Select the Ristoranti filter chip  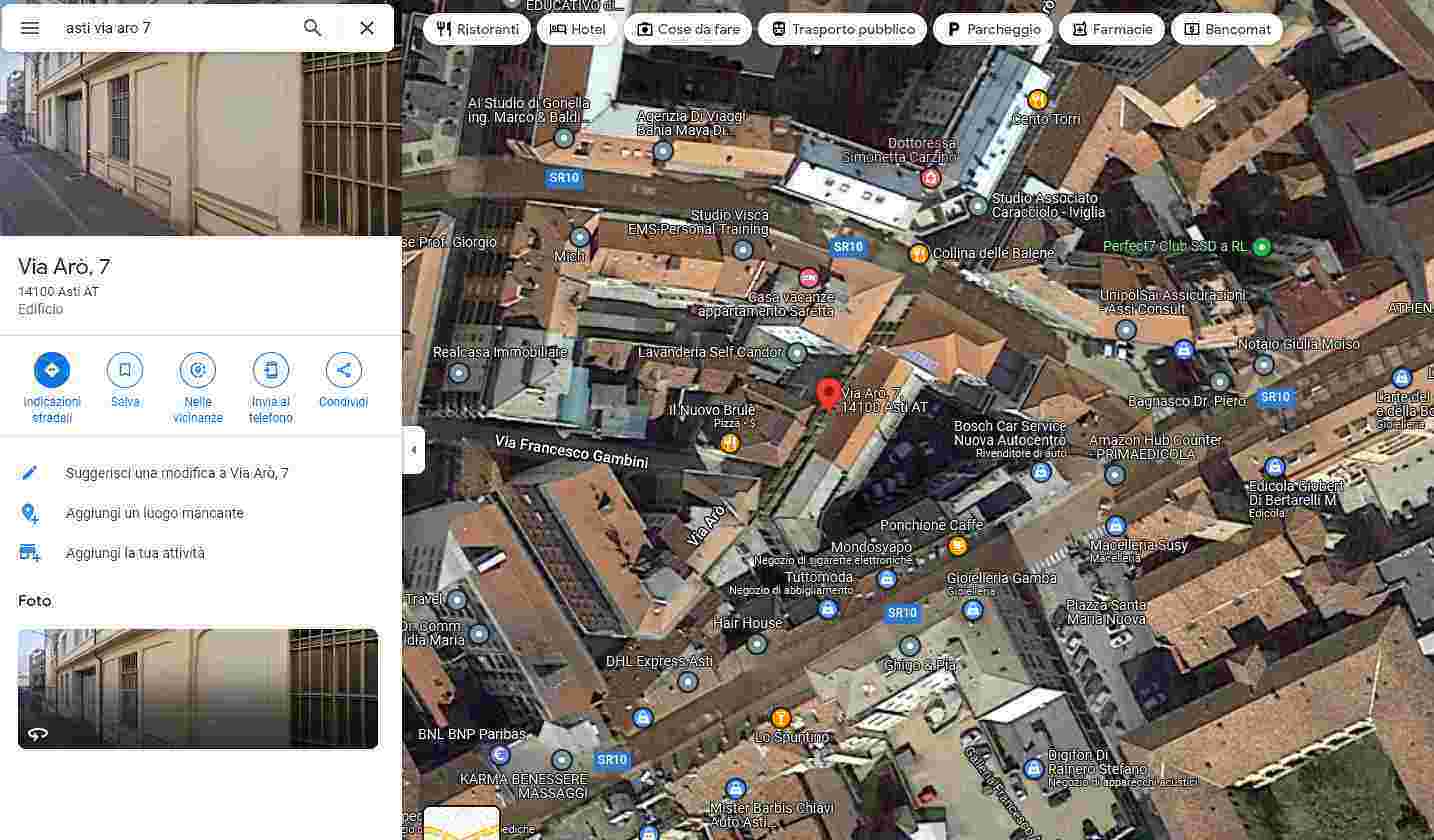(478, 29)
